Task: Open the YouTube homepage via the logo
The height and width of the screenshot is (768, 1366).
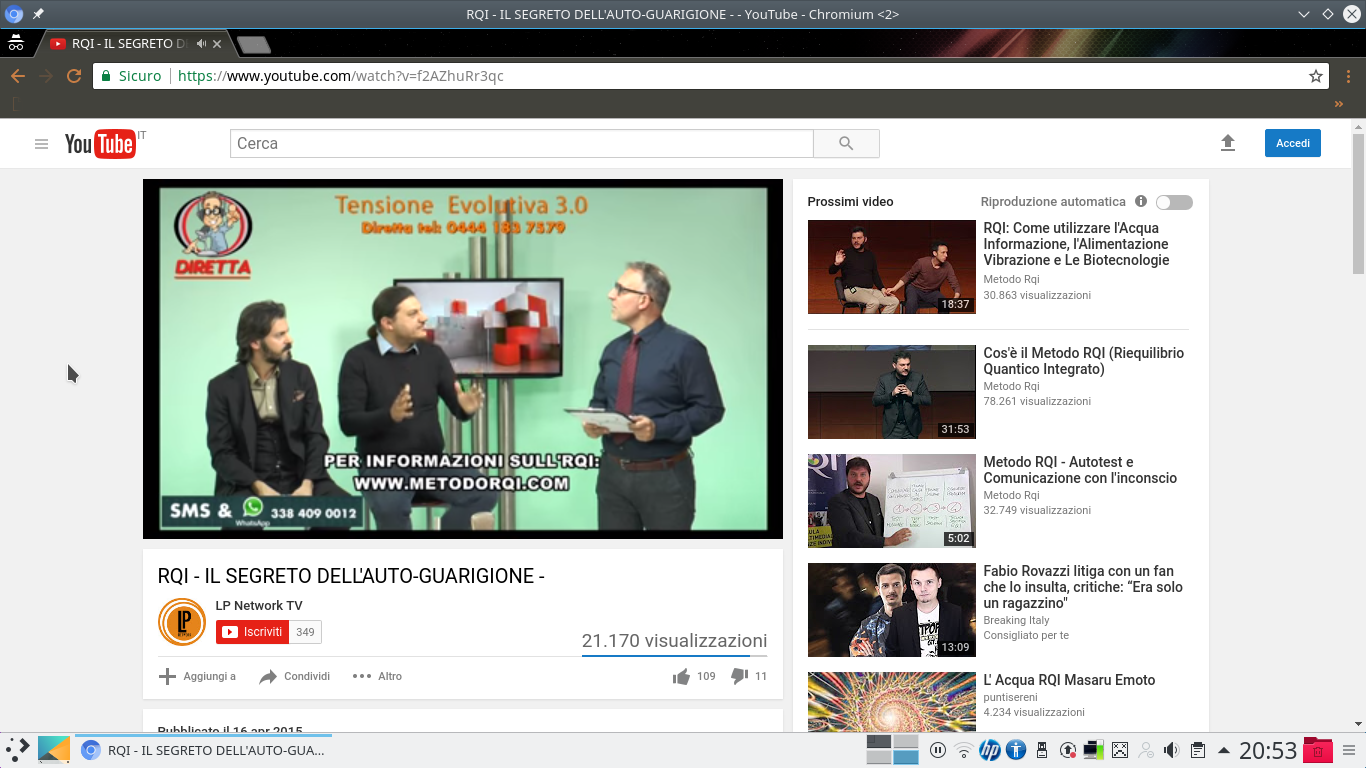Action: coord(100,143)
